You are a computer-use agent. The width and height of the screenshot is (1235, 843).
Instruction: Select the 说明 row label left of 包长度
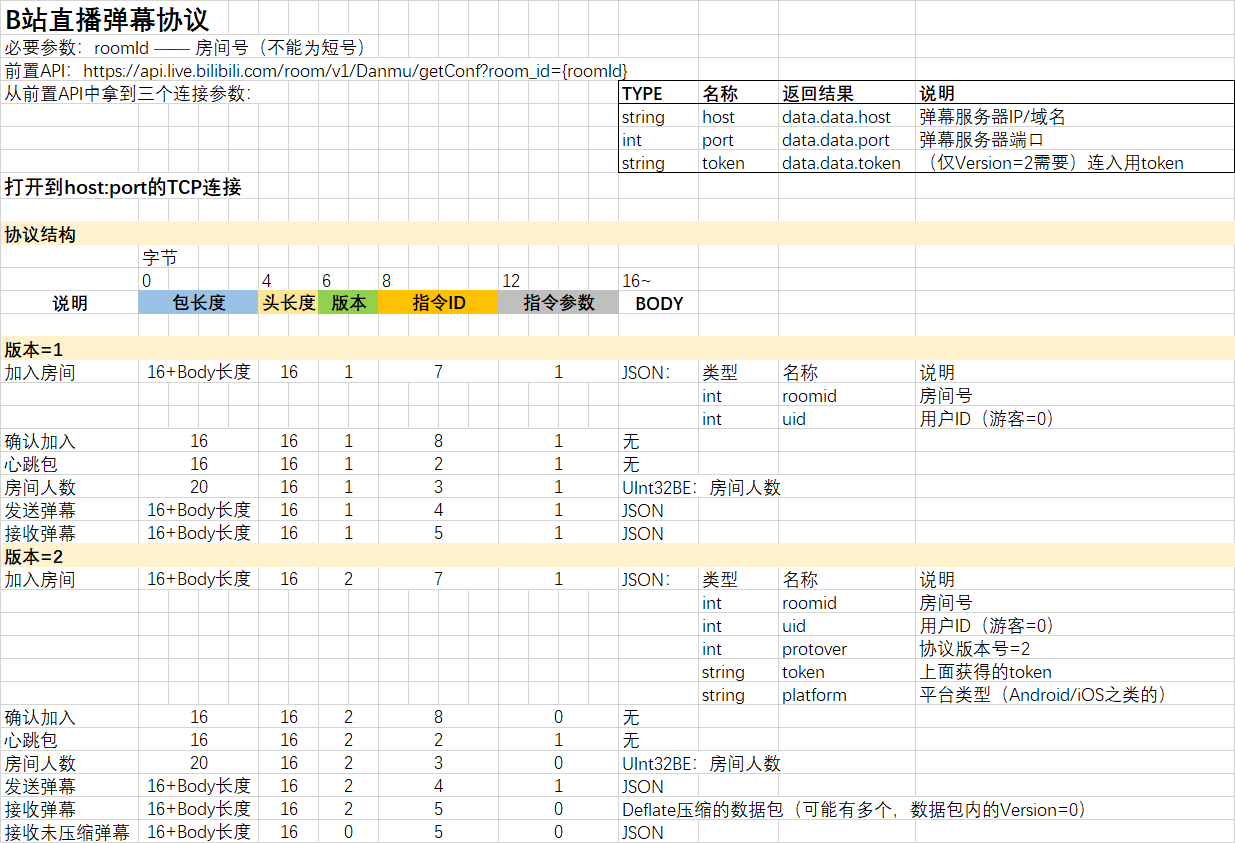[70, 302]
